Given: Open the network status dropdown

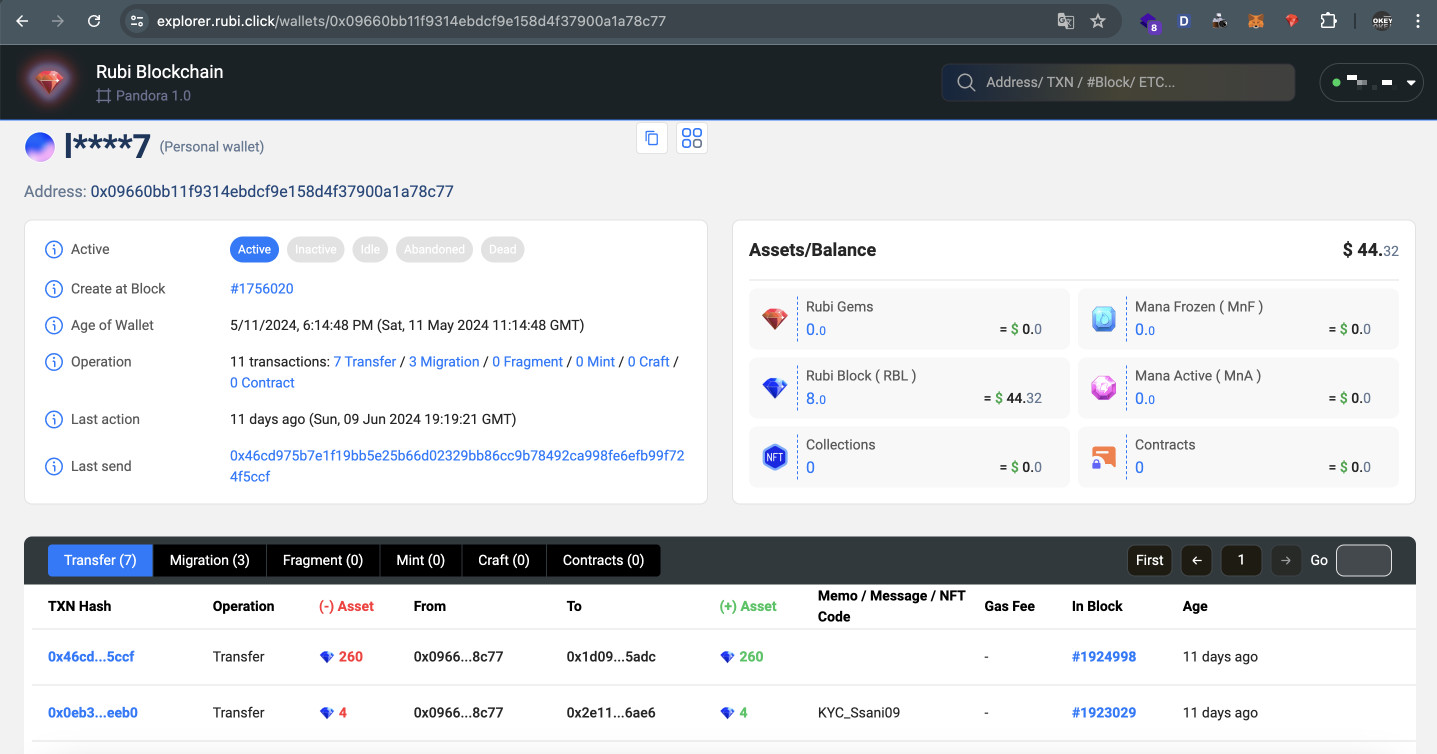Looking at the screenshot, I should coord(1372,82).
